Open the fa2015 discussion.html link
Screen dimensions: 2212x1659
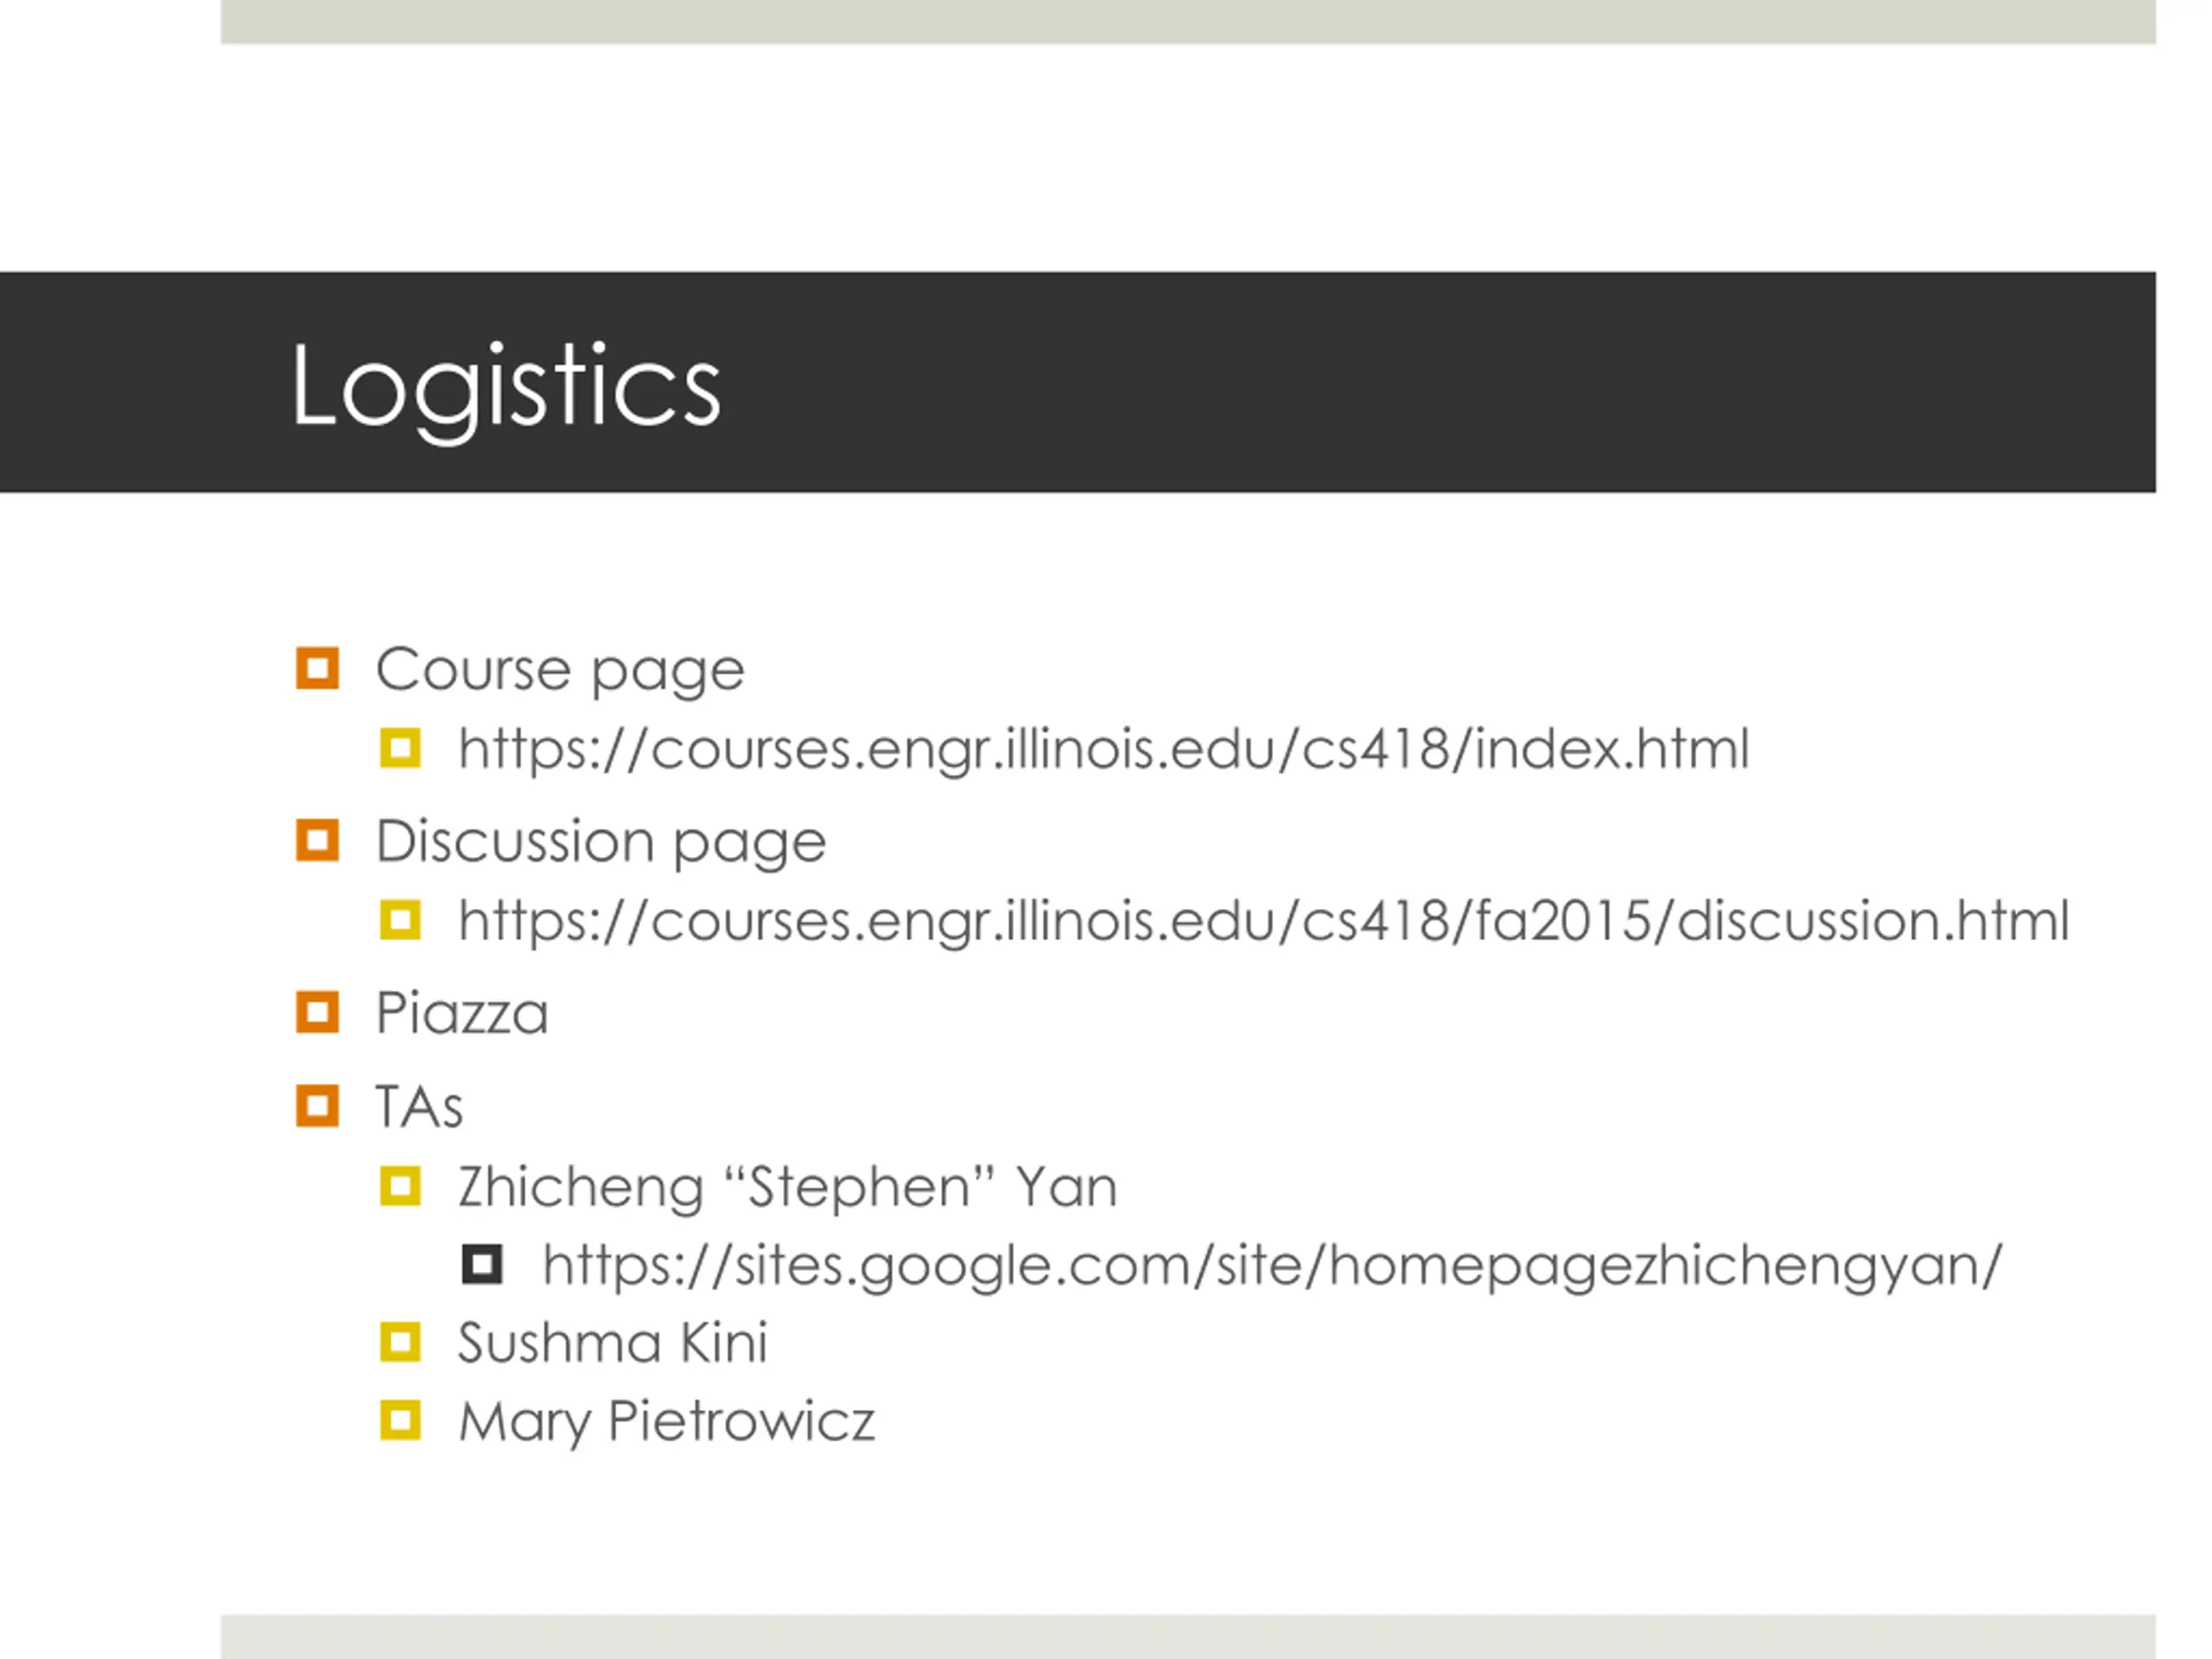(1264, 922)
